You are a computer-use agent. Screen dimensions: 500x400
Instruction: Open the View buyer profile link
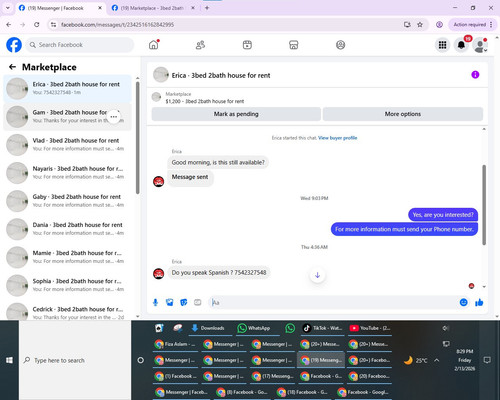click(337, 138)
